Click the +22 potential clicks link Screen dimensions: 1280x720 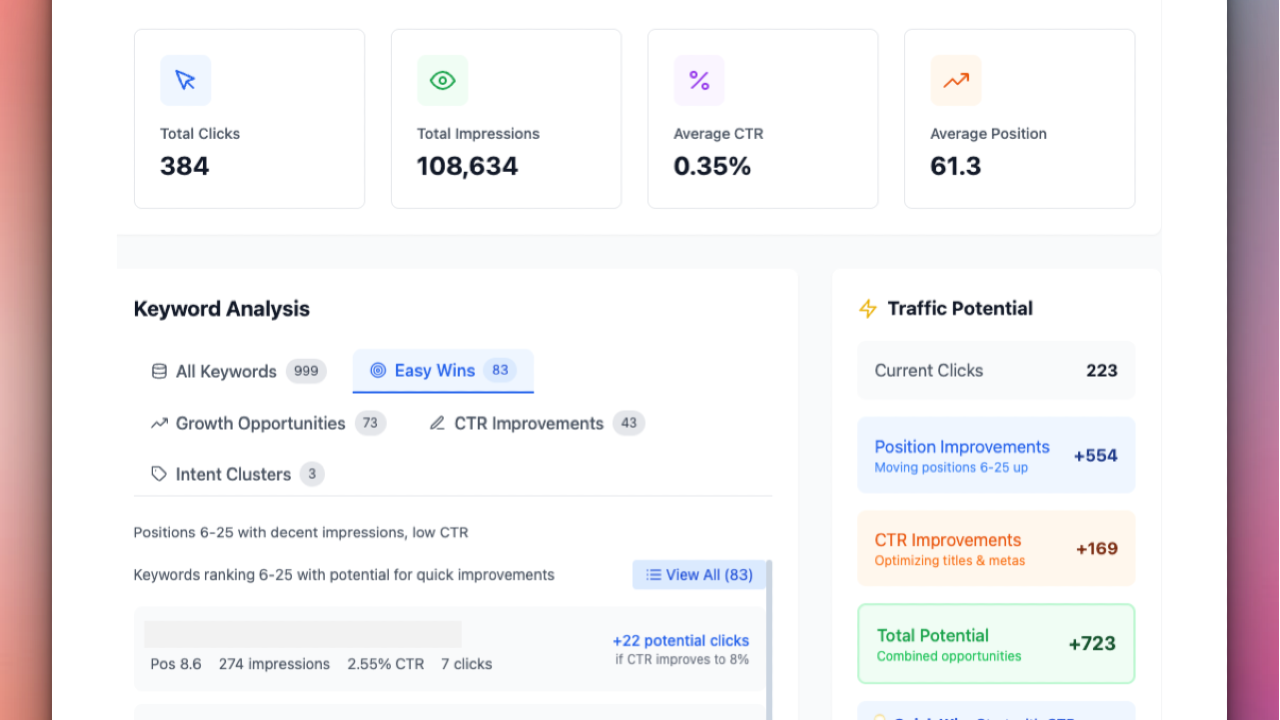[x=680, y=641]
